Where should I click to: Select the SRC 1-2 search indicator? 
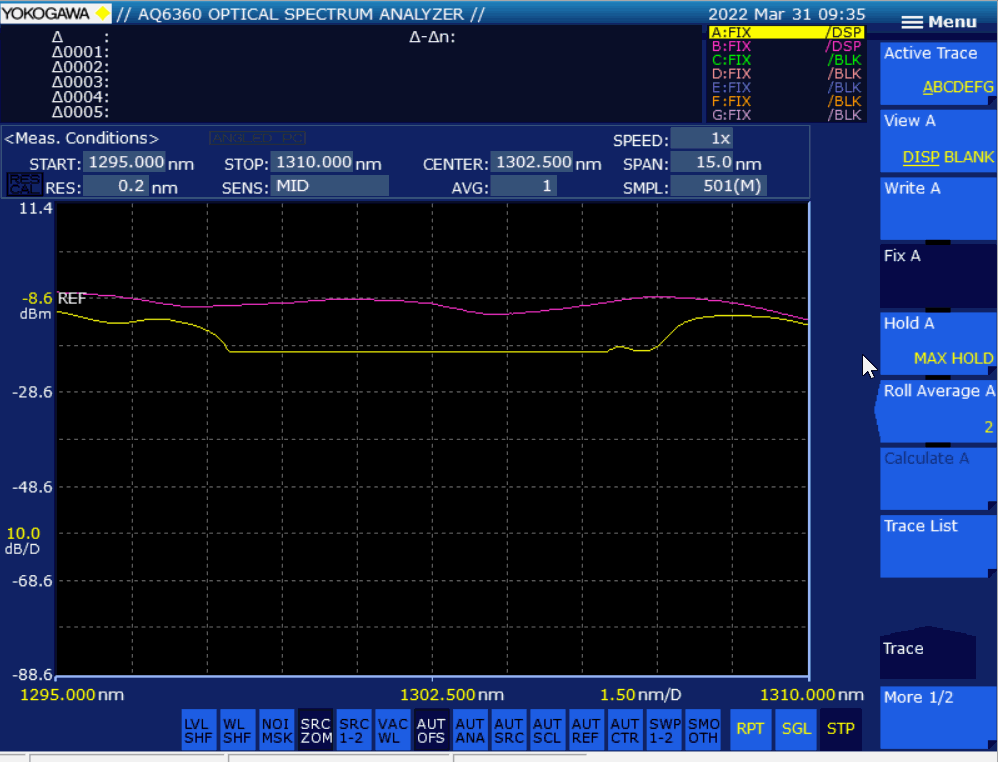(x=354, y=730)
